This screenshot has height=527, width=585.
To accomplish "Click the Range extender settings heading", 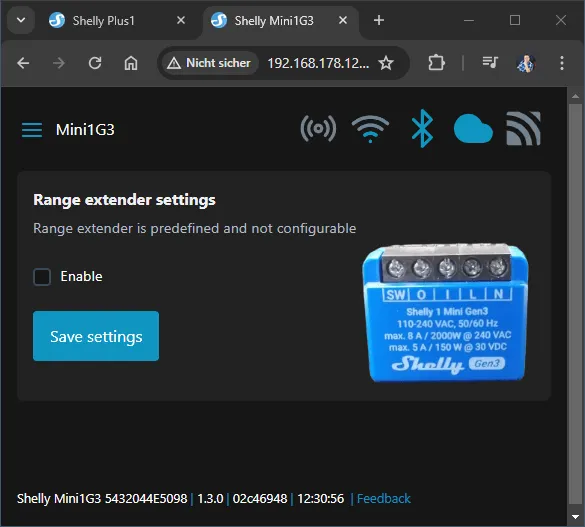I will (x=124, y=200).
